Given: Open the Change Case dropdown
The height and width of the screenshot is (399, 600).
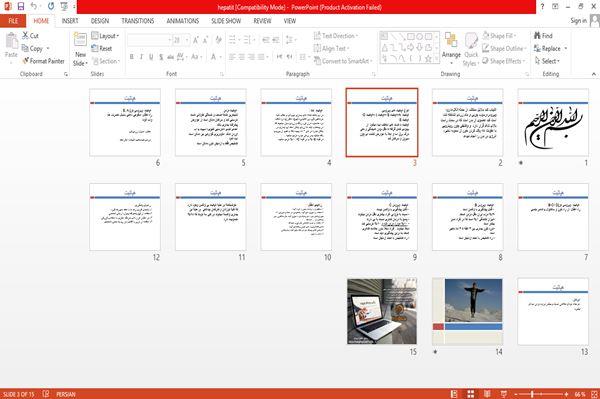Looking at the screenshot, I should point(196,57).
